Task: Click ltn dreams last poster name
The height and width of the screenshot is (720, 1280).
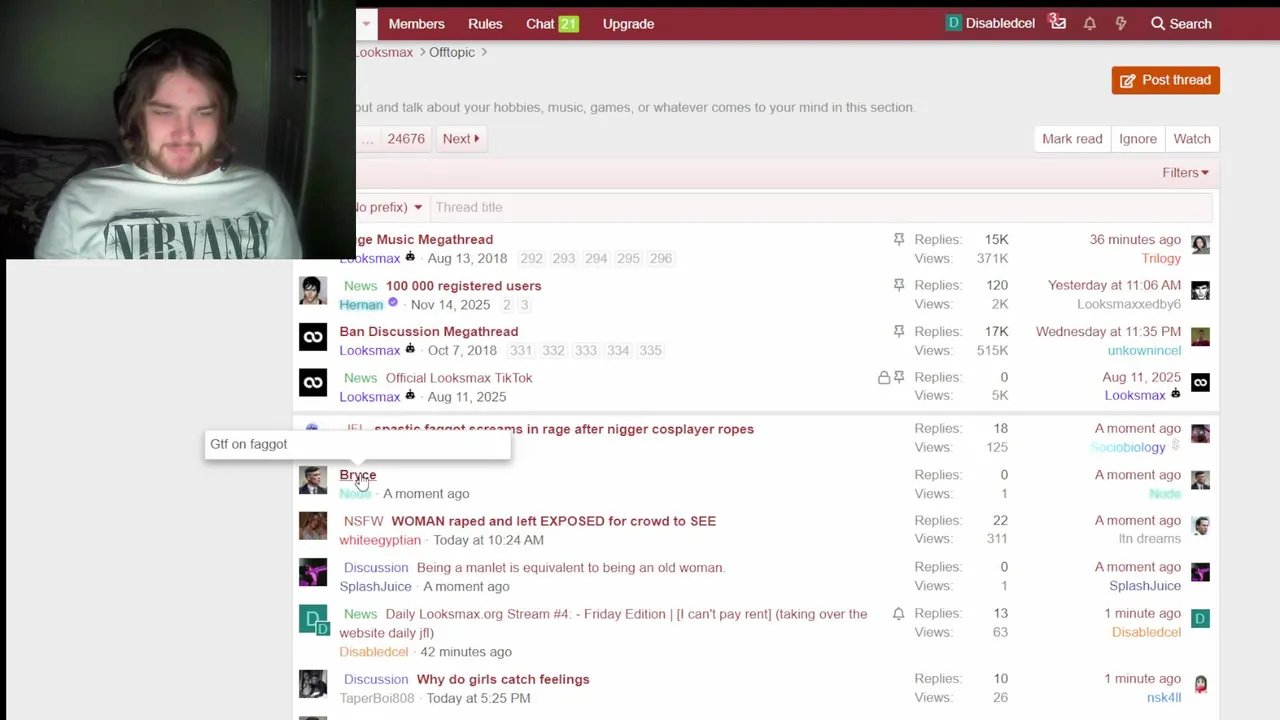Action: pos(1150,539)
